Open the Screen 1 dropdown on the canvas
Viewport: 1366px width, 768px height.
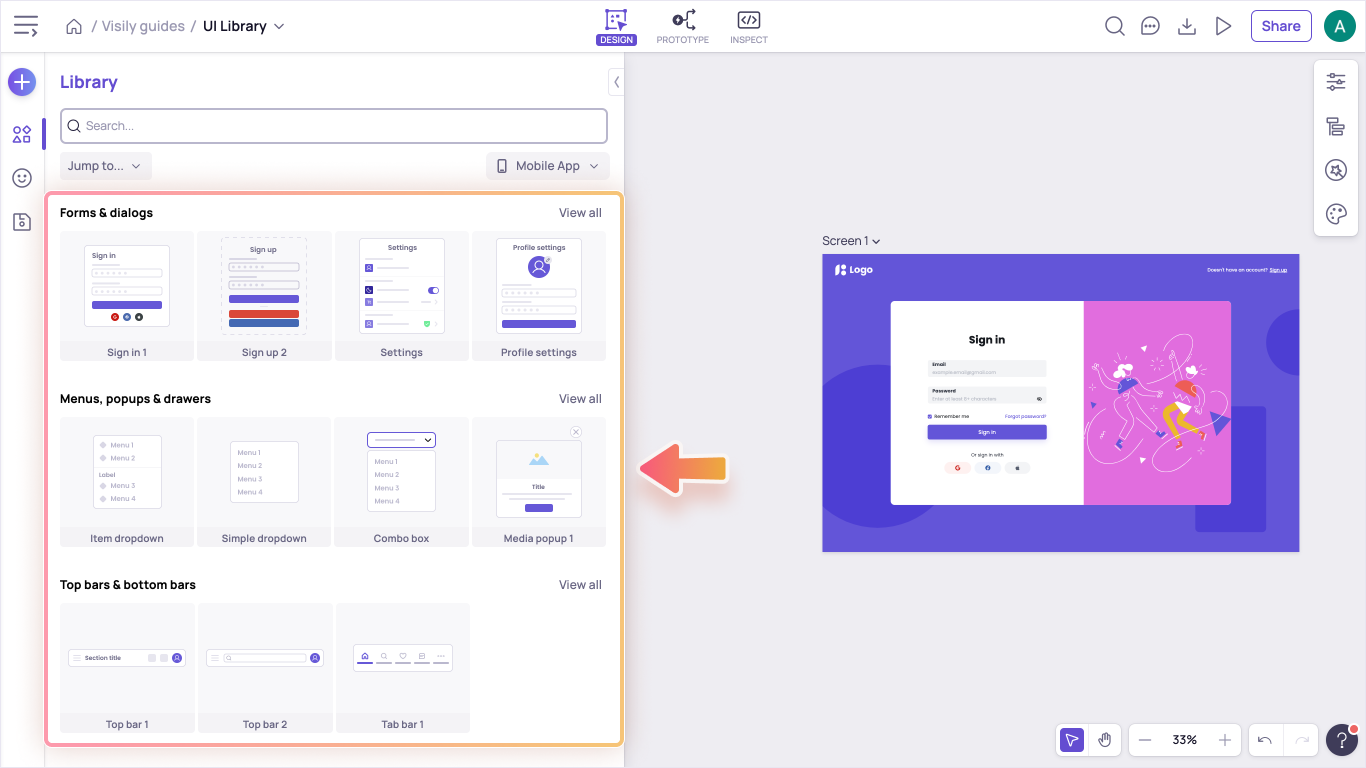[x=851, y=240]
